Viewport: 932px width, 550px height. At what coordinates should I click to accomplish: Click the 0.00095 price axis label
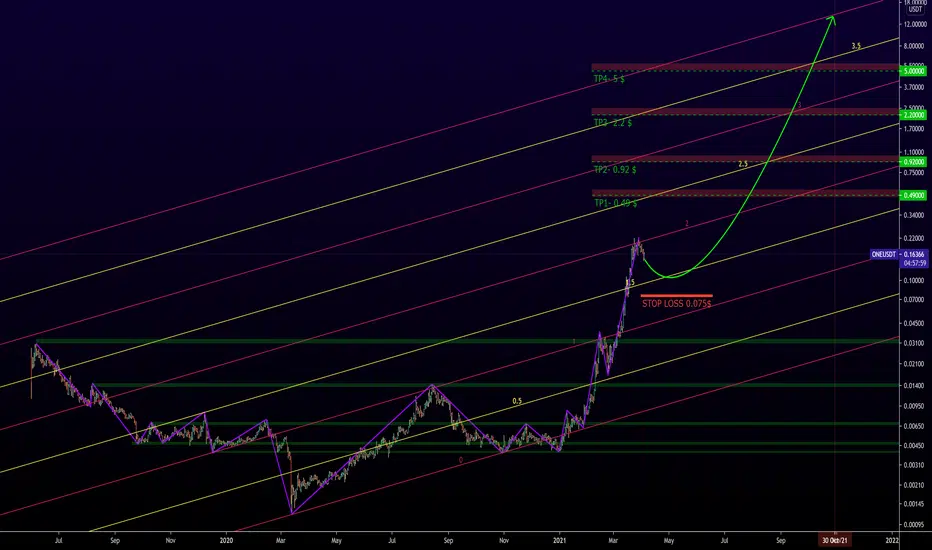(x=915, y=525)
